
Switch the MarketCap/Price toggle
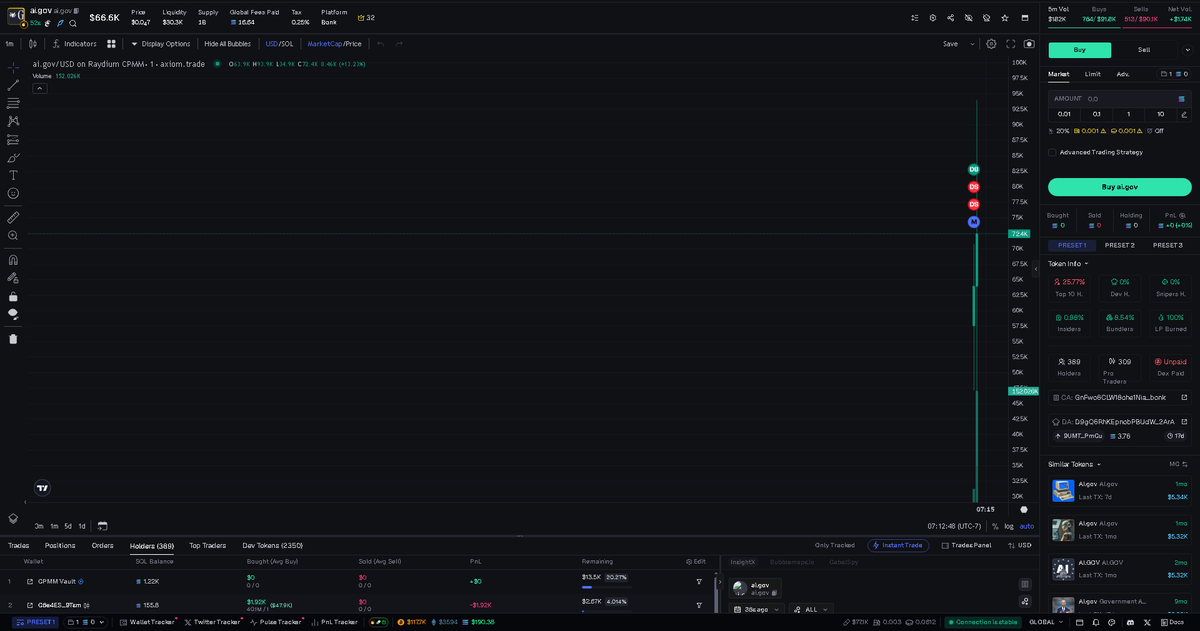coord(334,44)
